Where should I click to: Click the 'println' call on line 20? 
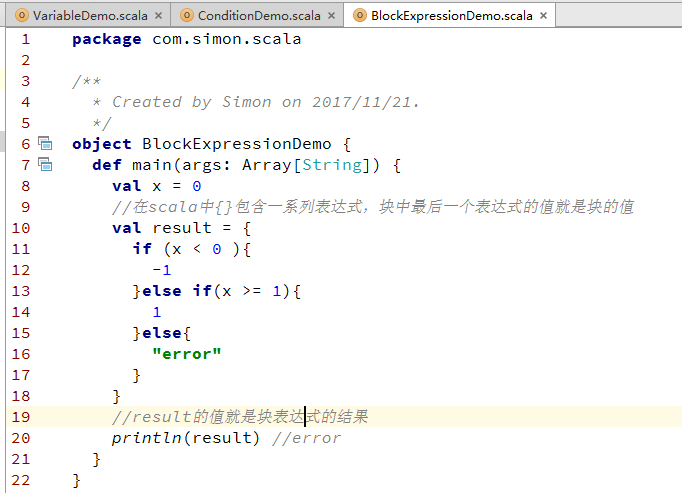(147, 438)
